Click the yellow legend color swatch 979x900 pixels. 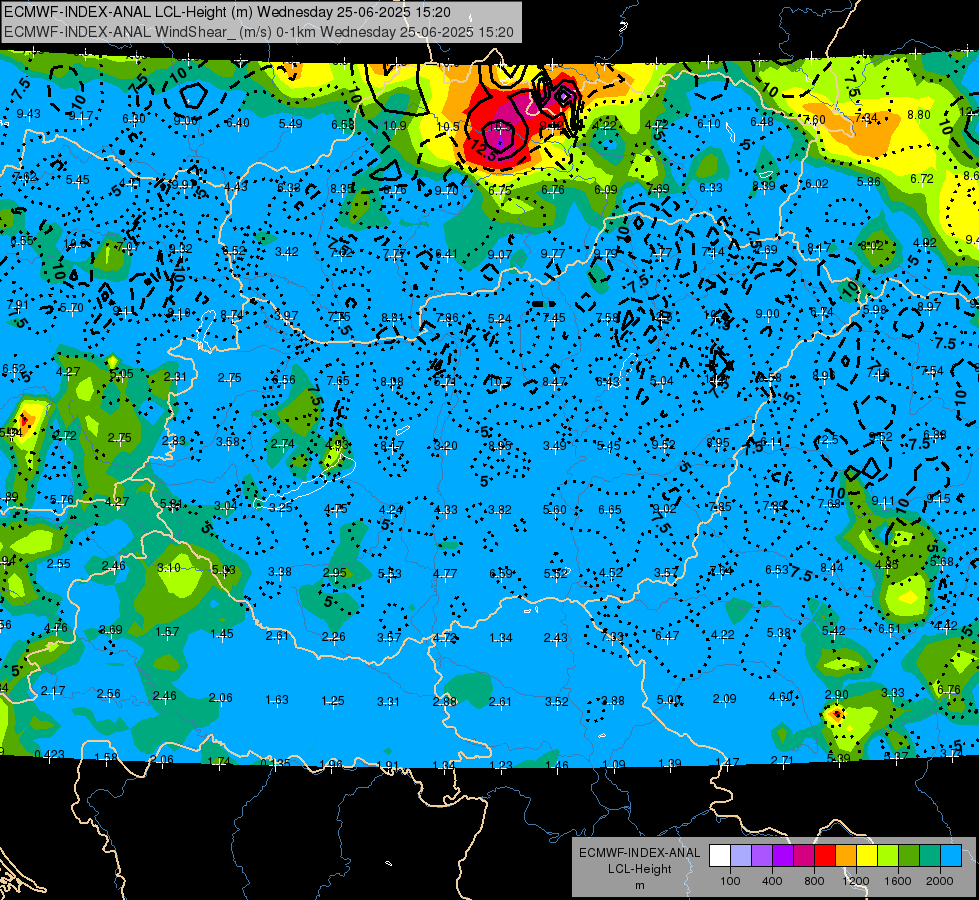point(867,856)
